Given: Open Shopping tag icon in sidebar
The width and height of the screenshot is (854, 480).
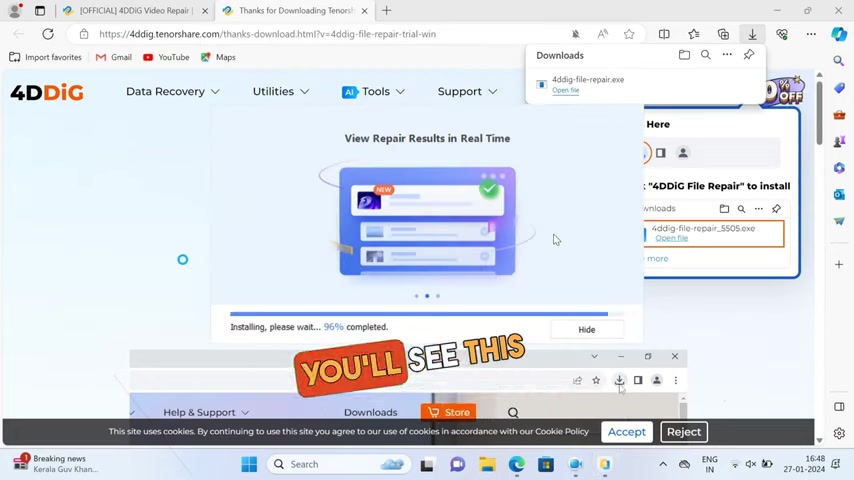Looking at the screenshot, I should pos(839,88).
